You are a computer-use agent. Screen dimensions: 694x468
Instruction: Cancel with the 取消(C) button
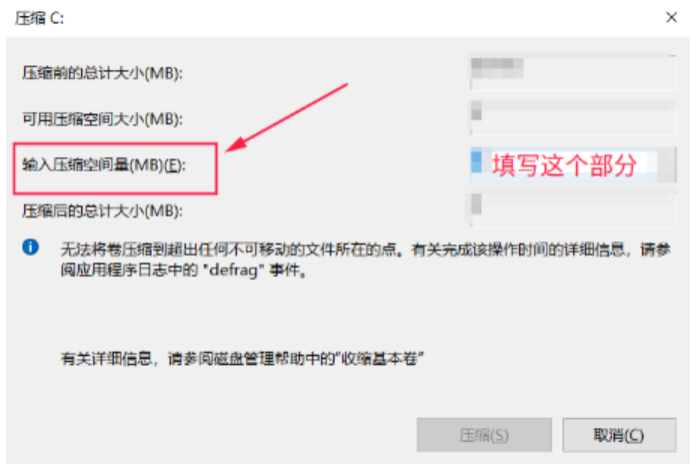point(619,435)
